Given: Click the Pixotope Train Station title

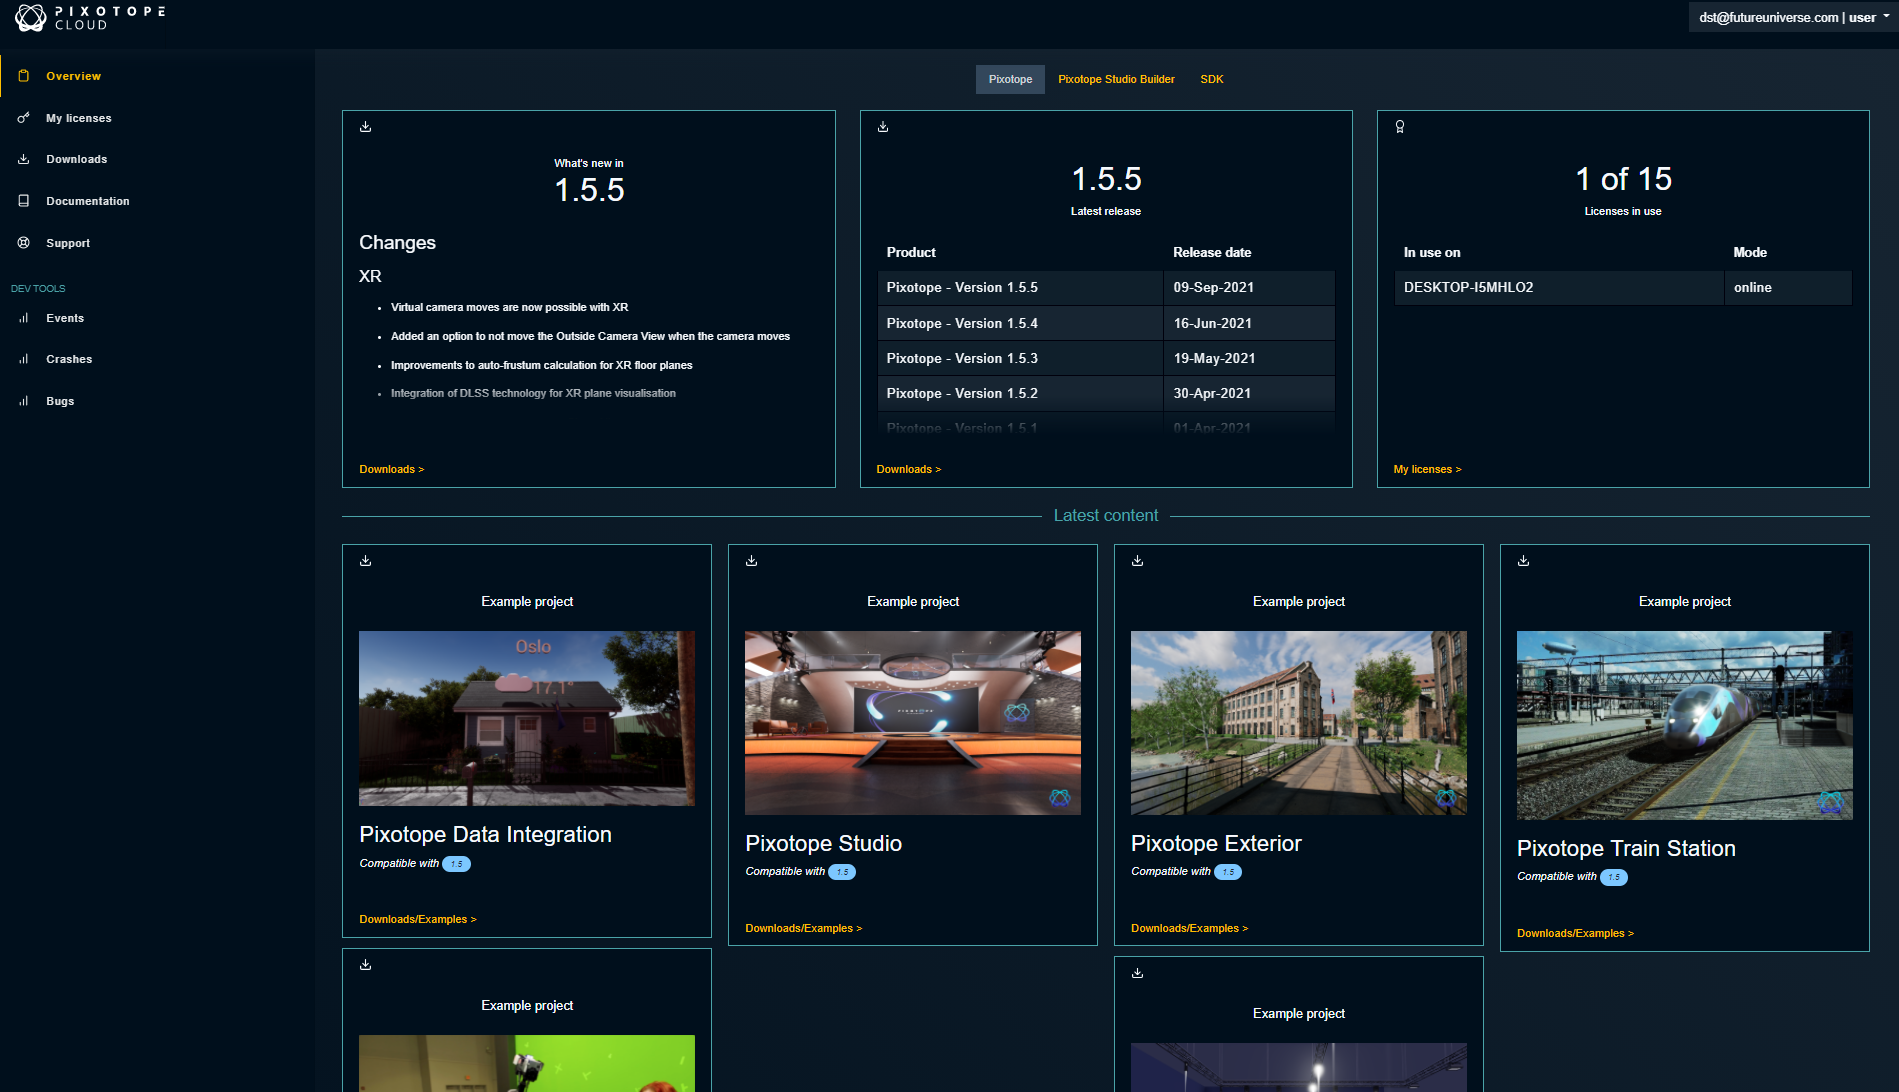Looking at the screenshot, I should click(x=1626, y=848).
